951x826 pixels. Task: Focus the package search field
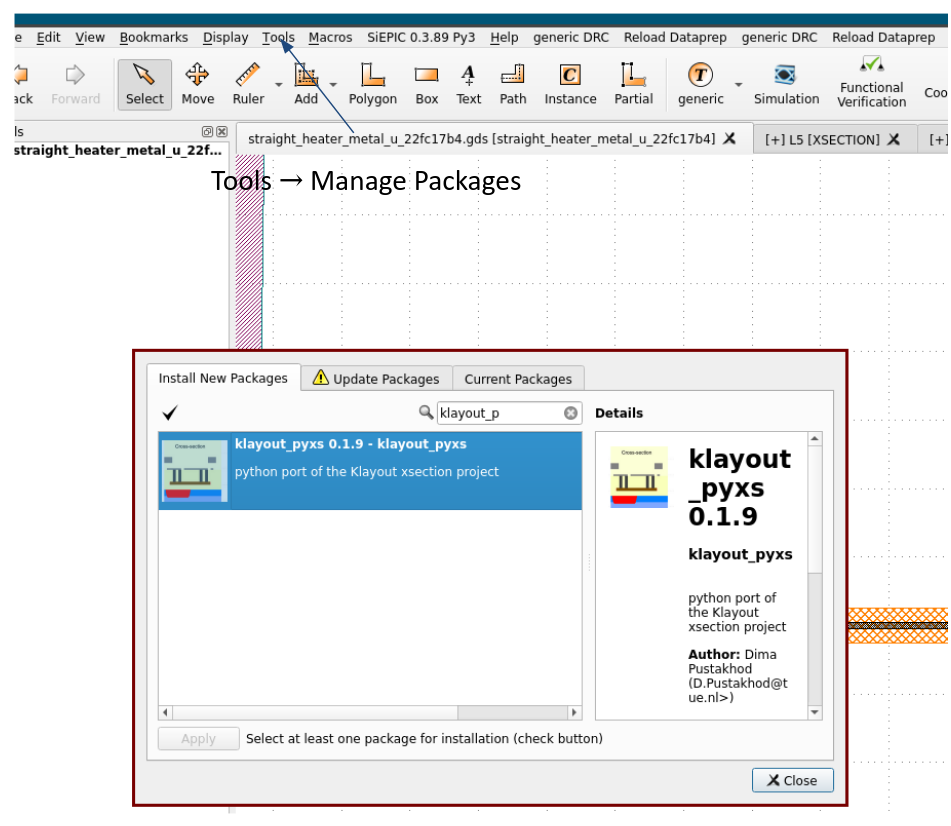click(x=500, y=413)
